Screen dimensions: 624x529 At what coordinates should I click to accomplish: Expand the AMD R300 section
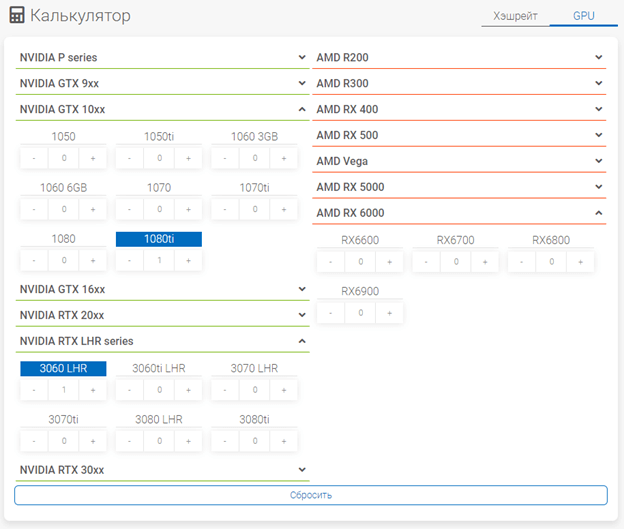coord(459,83)
